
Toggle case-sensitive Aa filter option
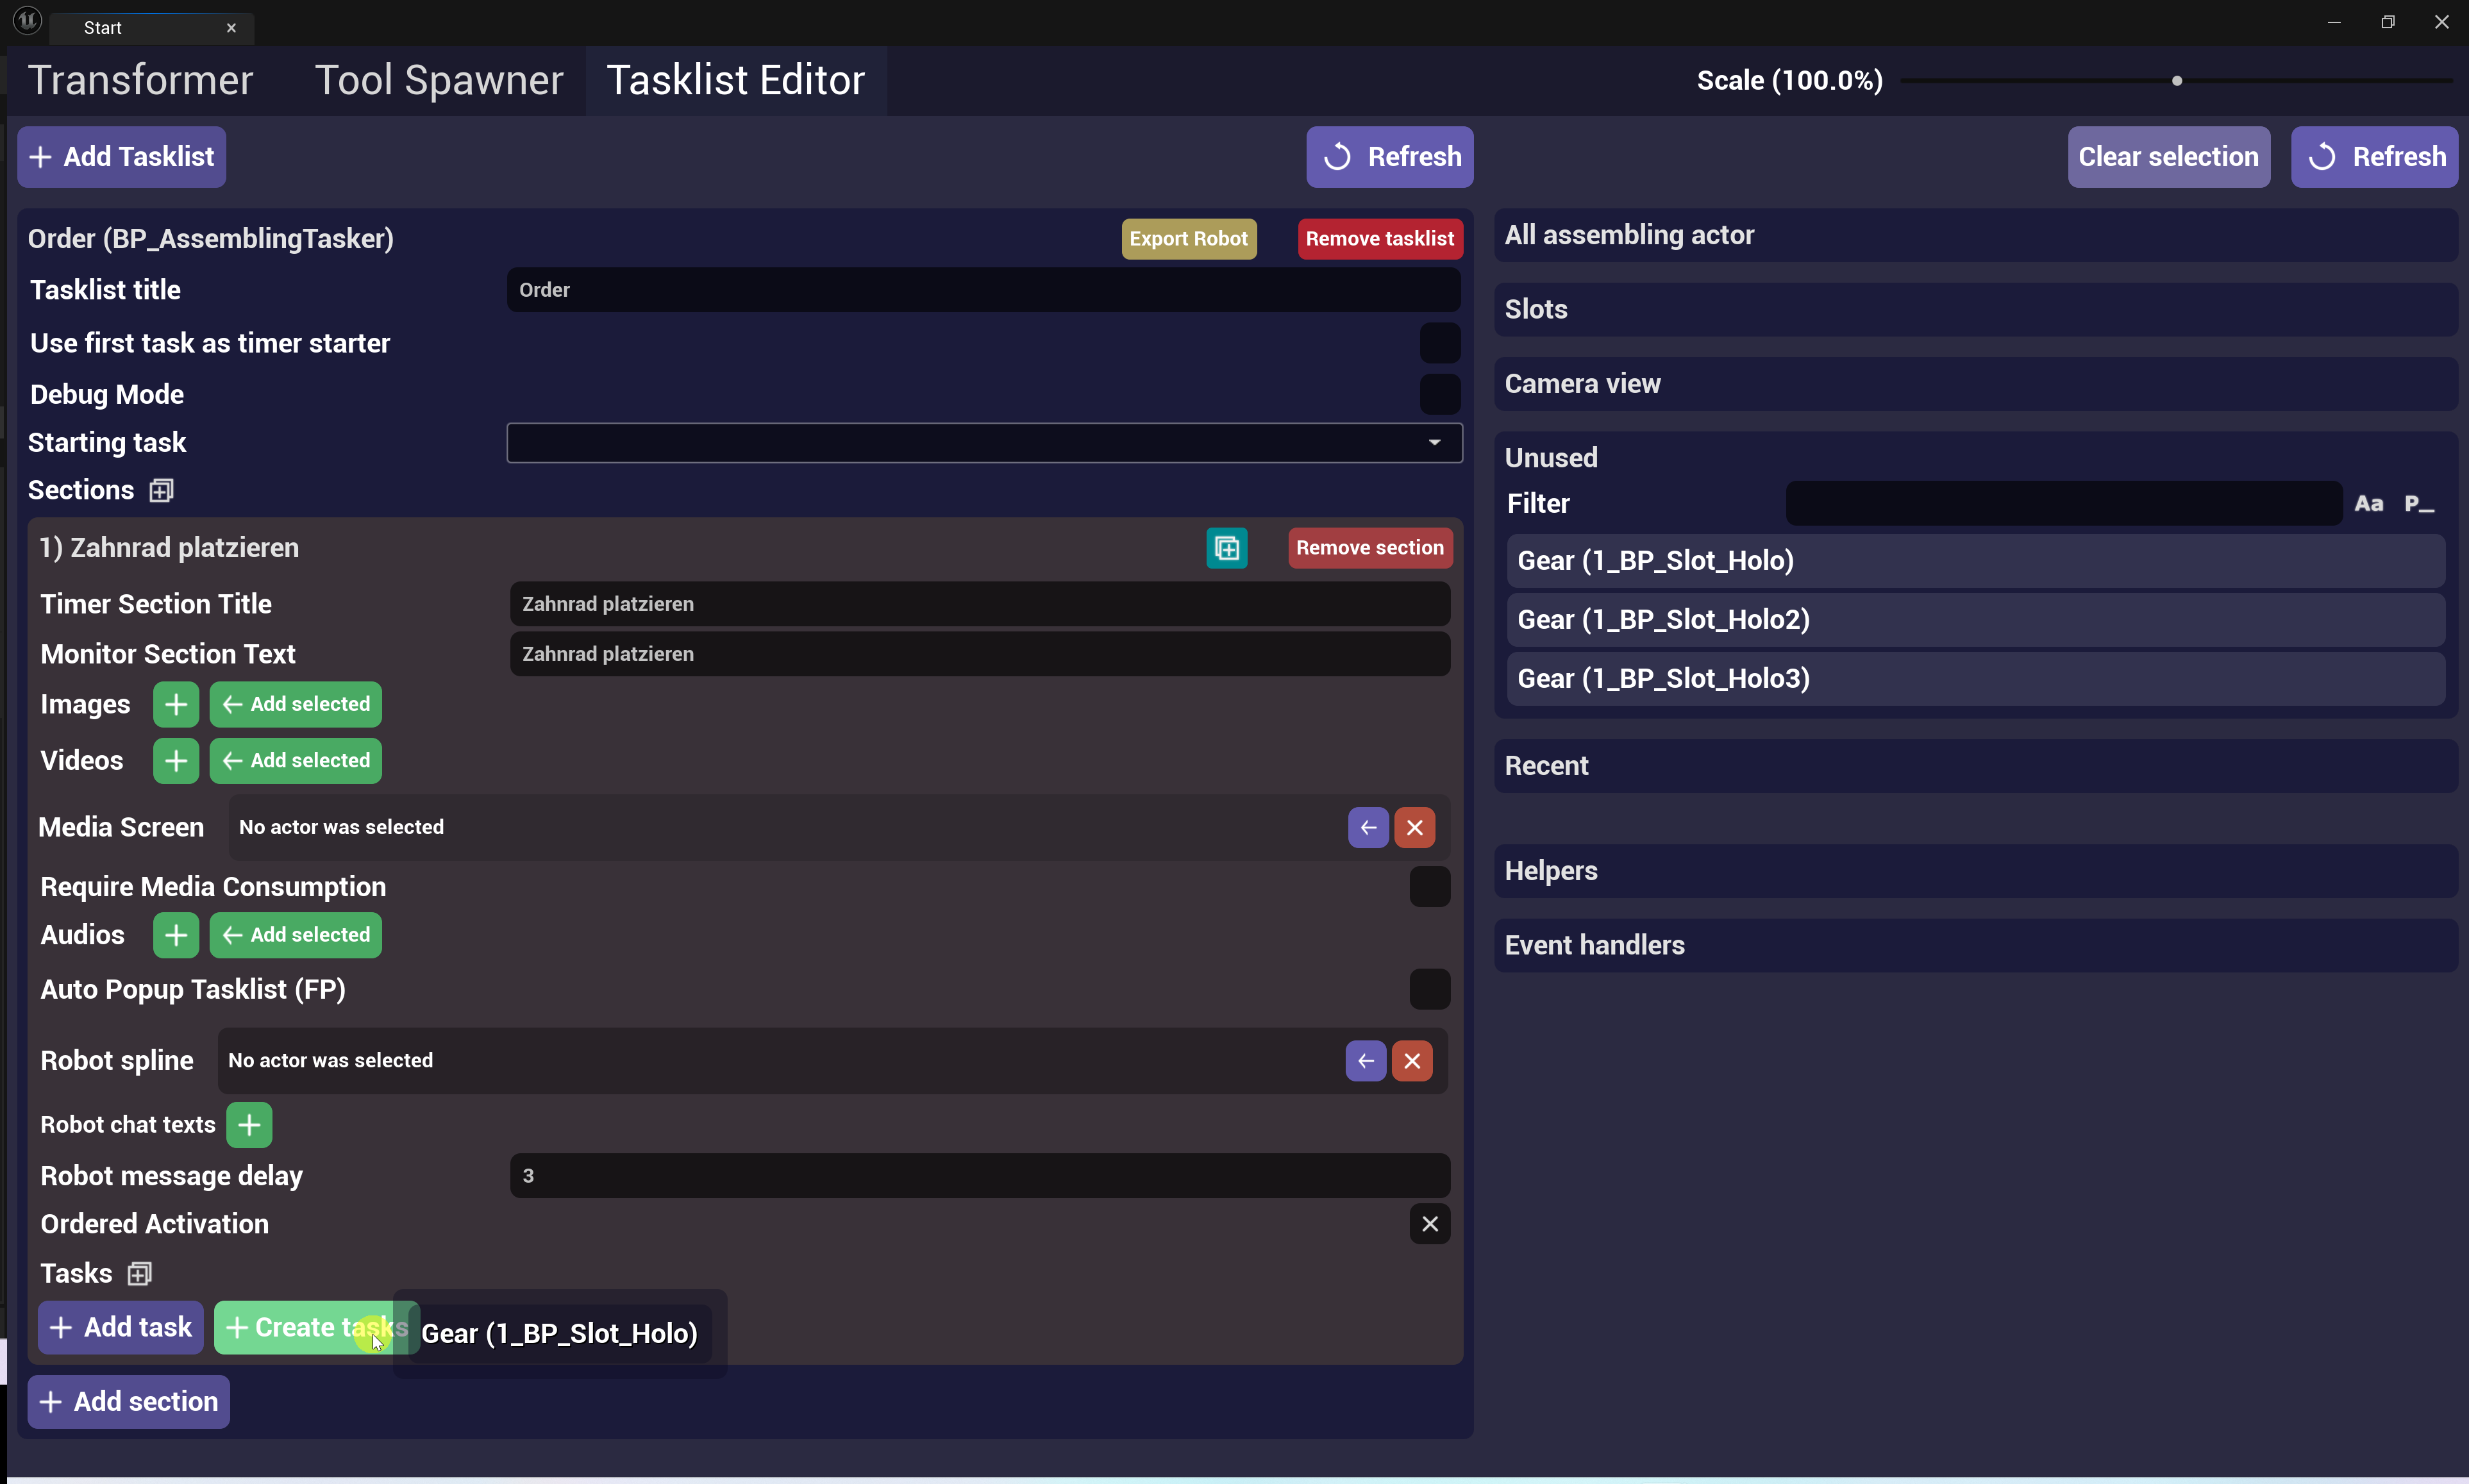[2368, 504]
